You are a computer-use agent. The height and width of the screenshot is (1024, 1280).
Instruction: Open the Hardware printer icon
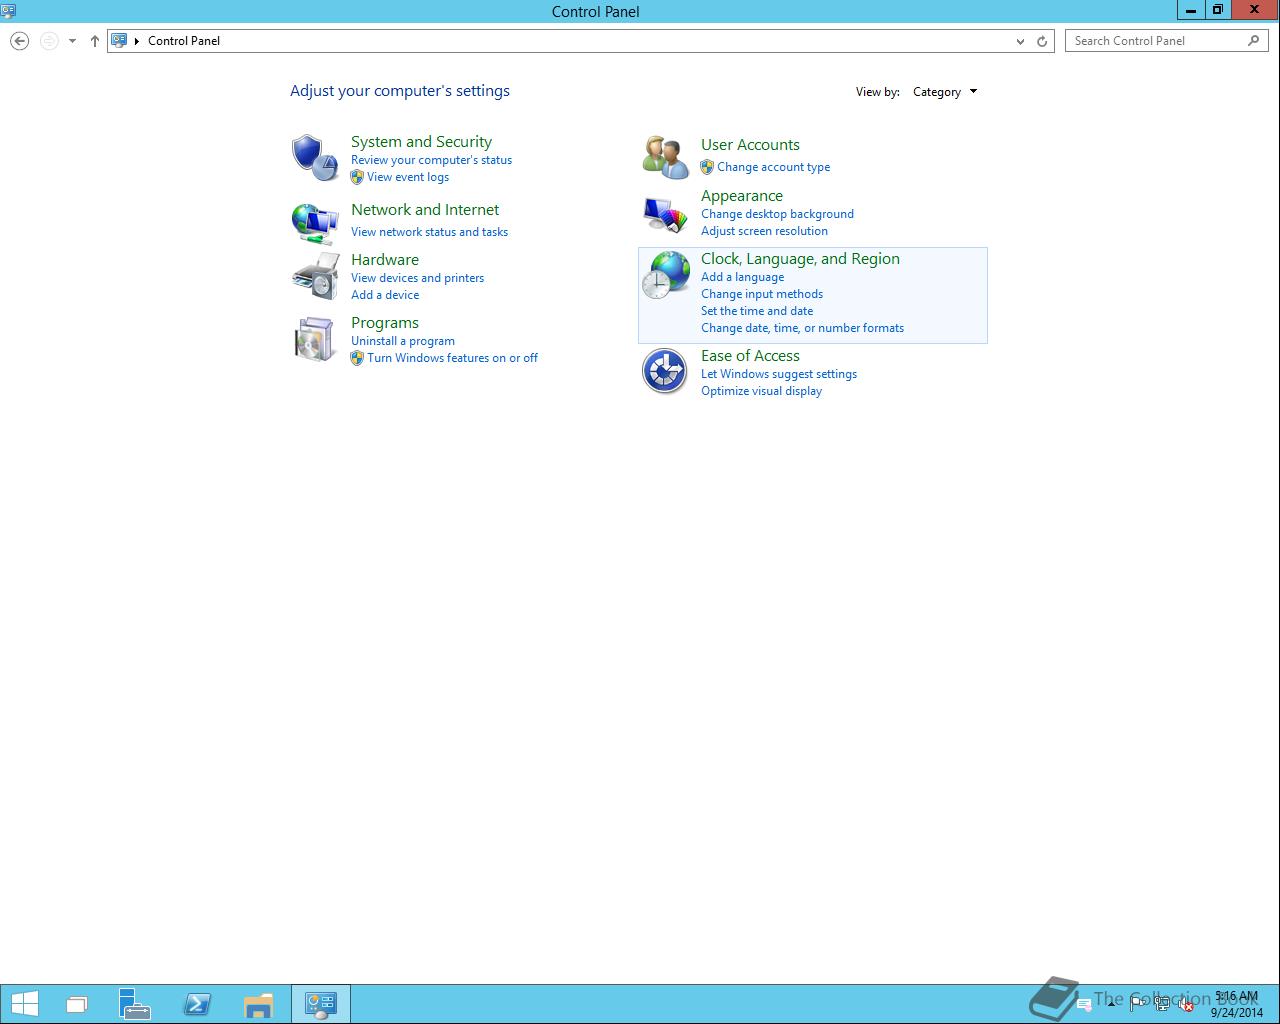click(315, 276)
